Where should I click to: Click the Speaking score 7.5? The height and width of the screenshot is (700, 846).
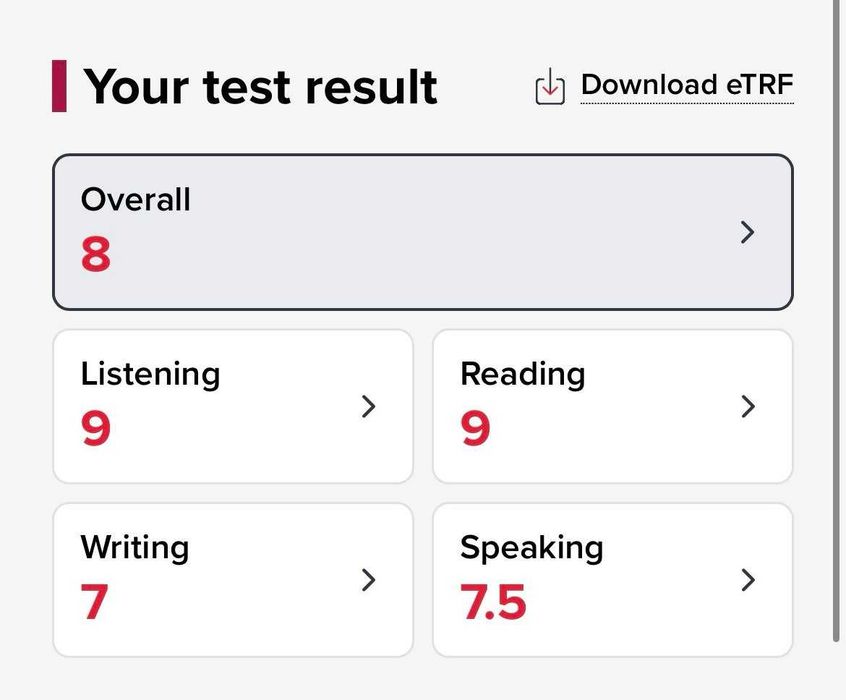click(x=493, y=602)
